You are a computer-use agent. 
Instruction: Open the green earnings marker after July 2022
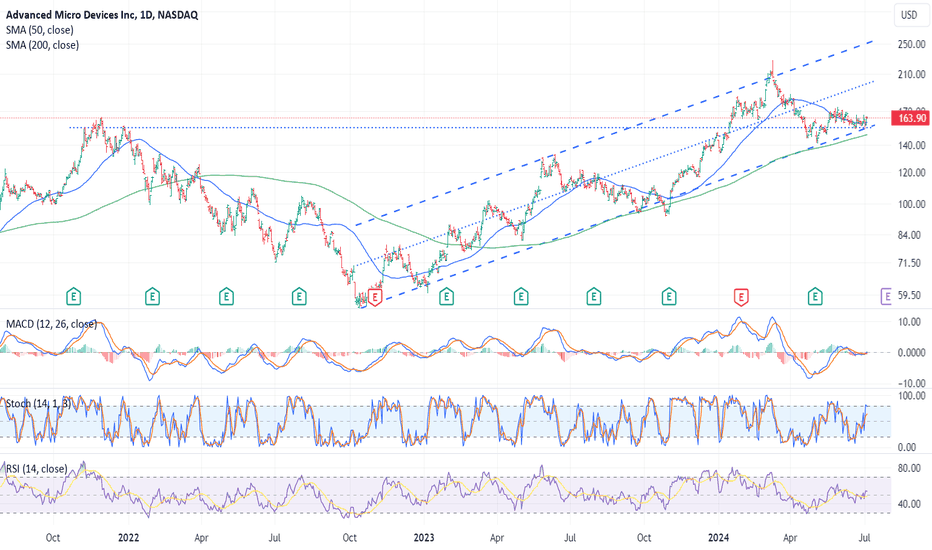coord(299,296)
